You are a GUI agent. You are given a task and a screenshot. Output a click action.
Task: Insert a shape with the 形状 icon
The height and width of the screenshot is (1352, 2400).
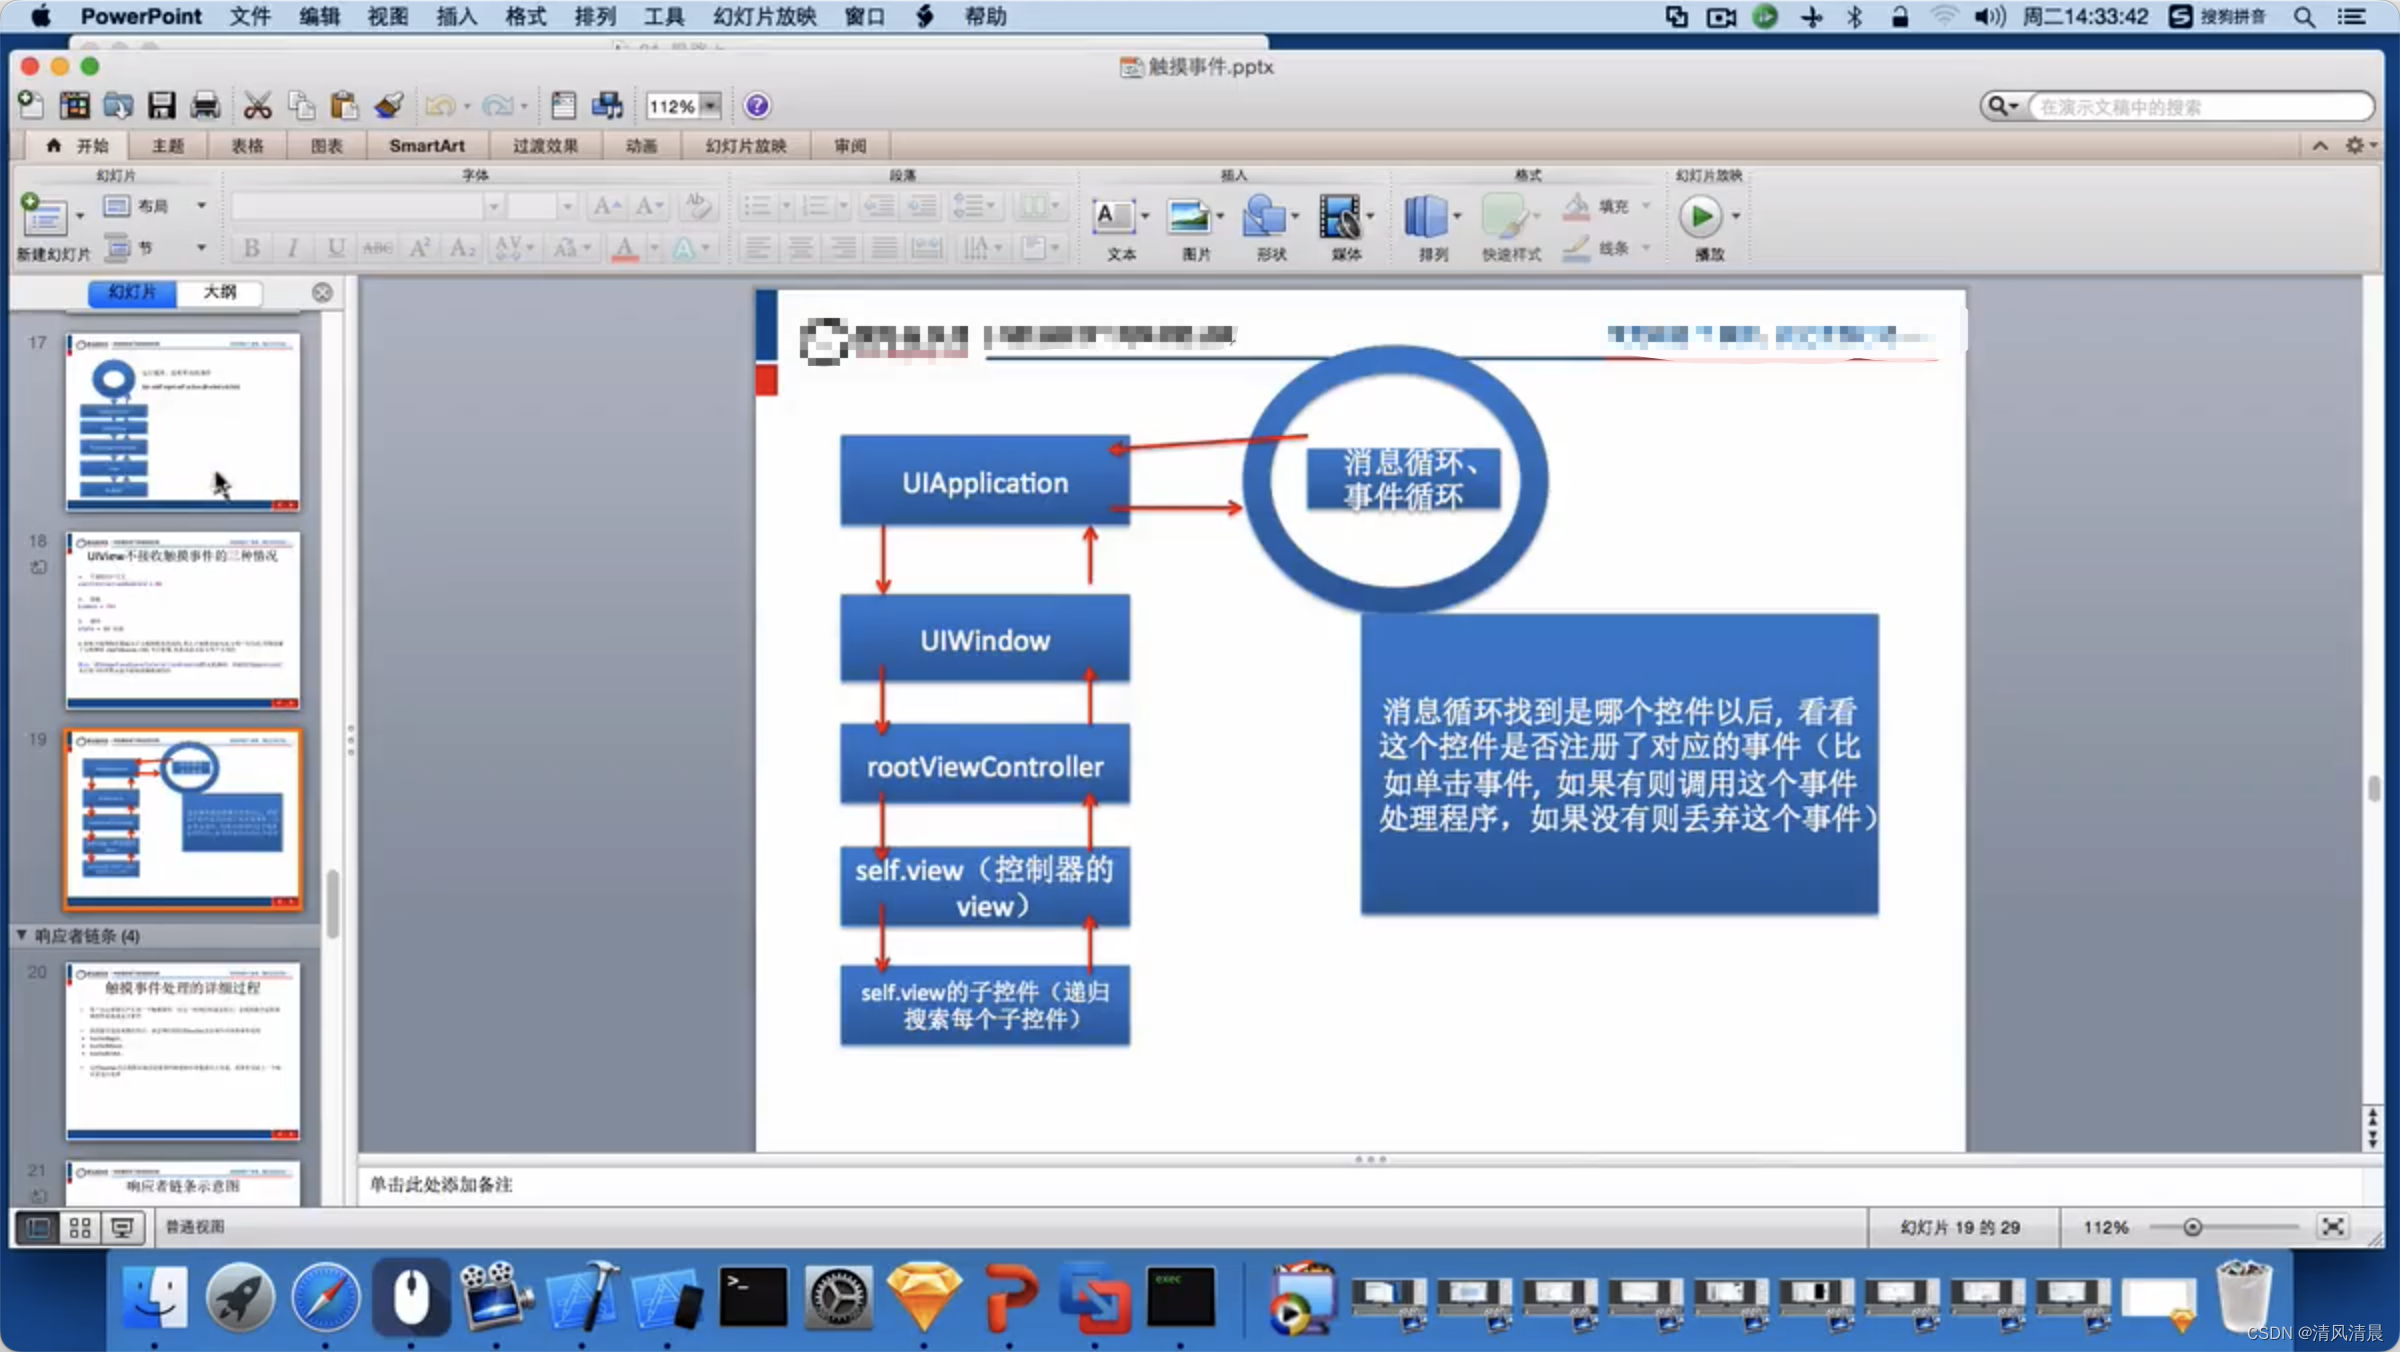tap(1264, 216)
